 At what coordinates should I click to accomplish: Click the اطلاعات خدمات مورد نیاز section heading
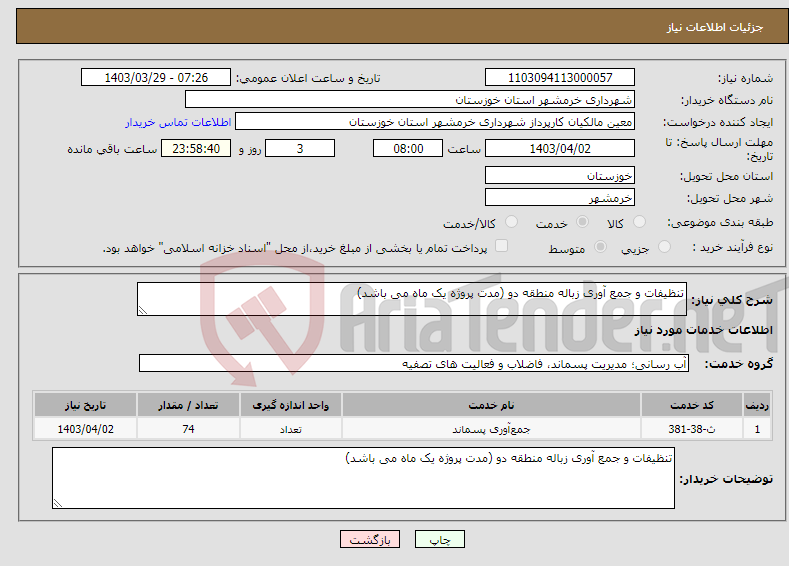point(703,330)
